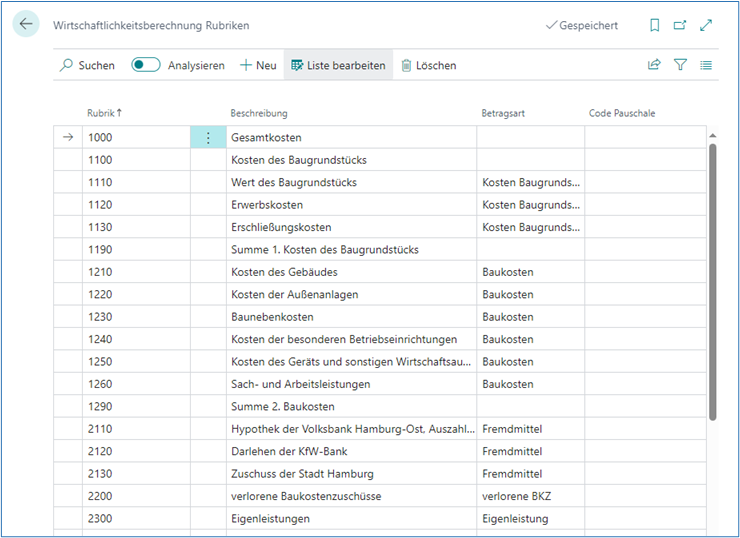The height and width of the screenshot is (538, 740).
Task: Click the back arrow button
Action: pyautogui.click(x=26, y=25)
